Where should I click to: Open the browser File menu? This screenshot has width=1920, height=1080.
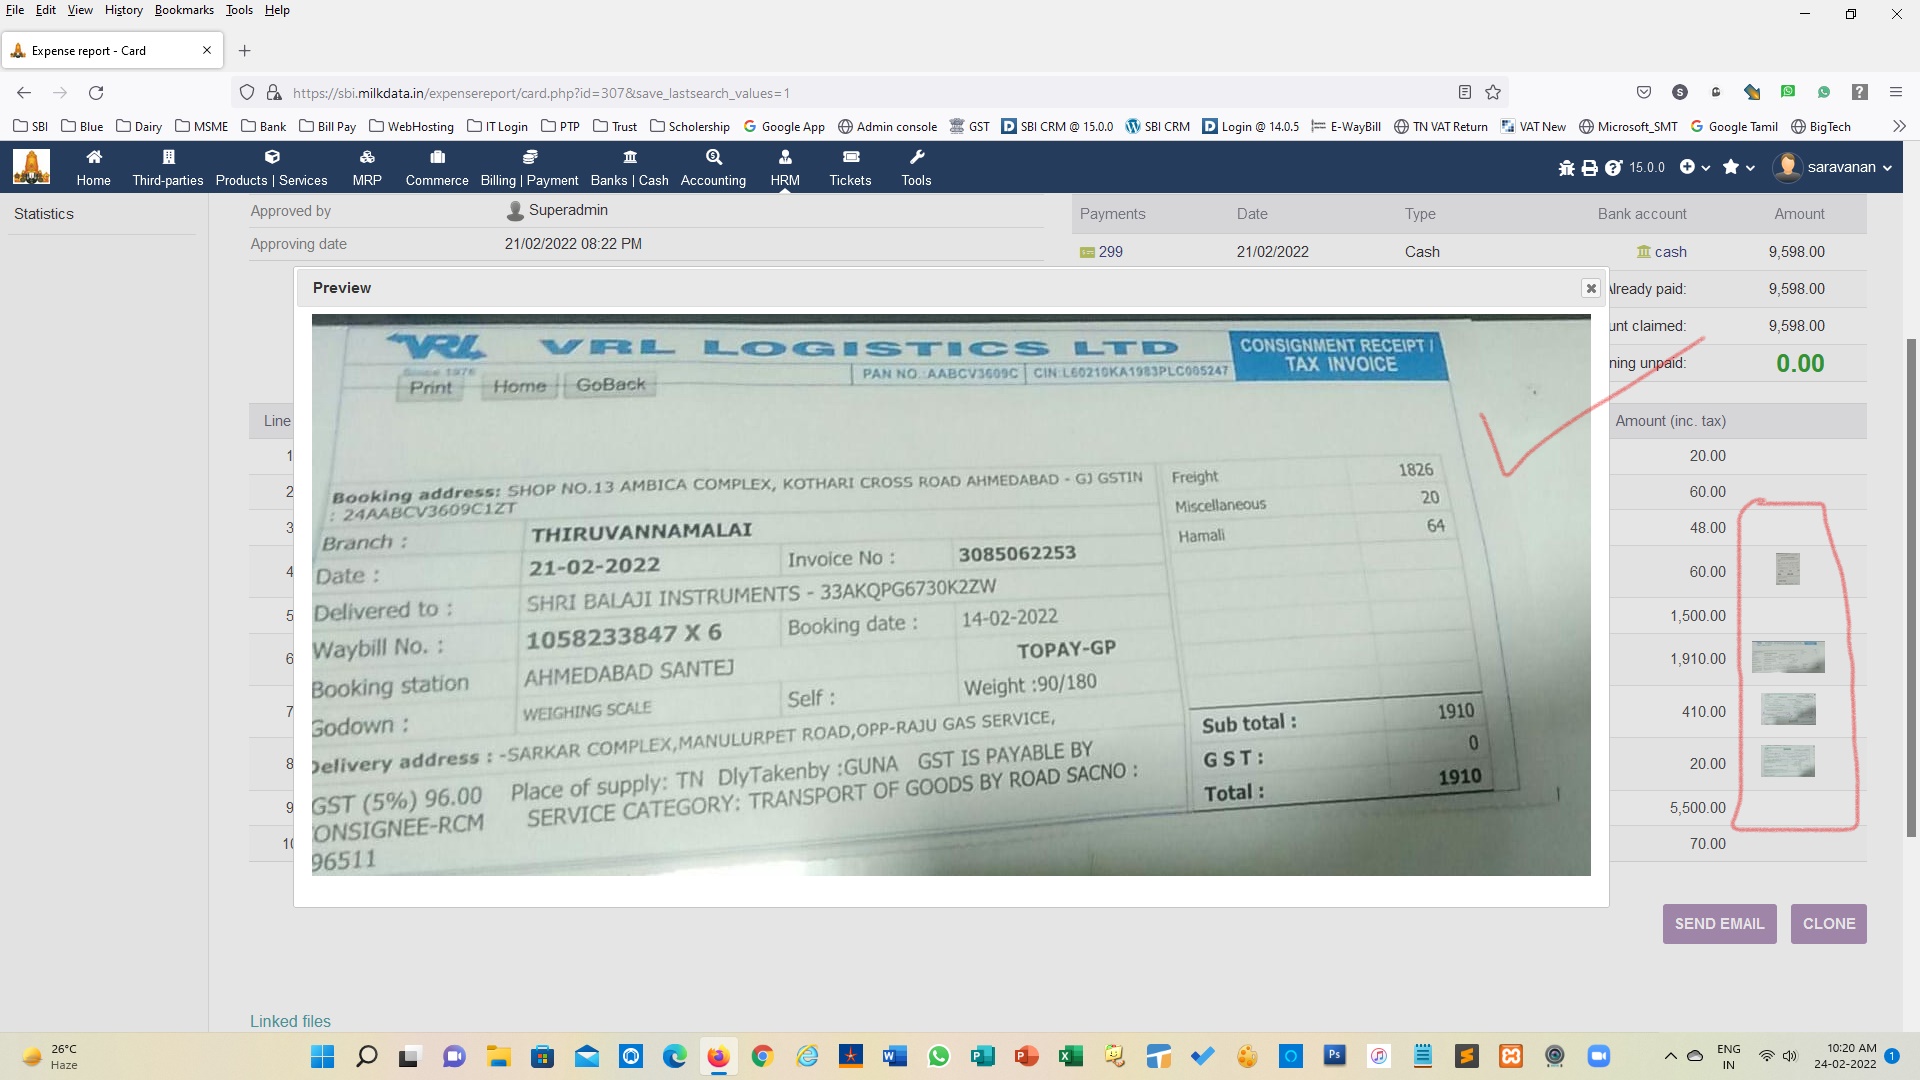[15, 10]
